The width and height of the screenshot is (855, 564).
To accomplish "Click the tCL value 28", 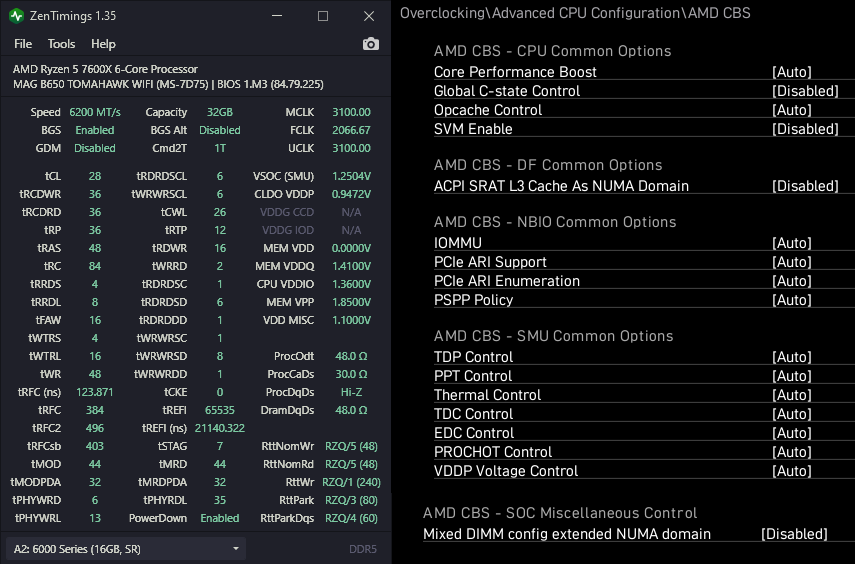I will 95,176.
